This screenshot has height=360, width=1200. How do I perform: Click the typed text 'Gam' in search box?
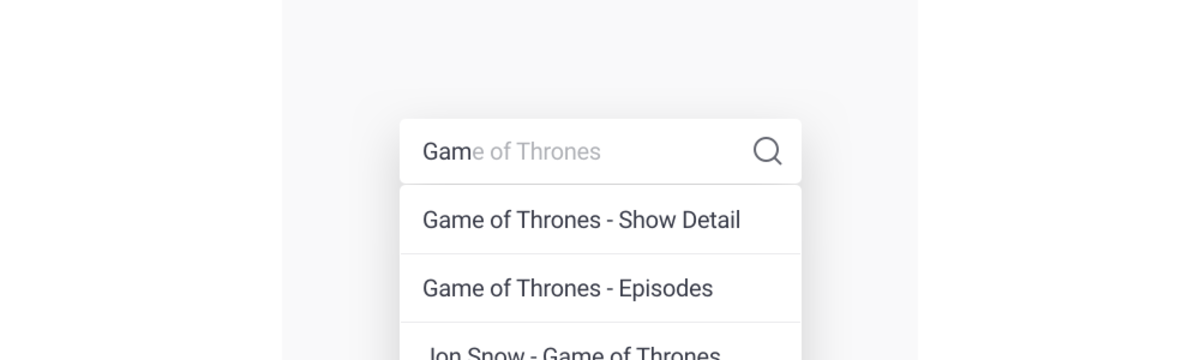(447, 151)
